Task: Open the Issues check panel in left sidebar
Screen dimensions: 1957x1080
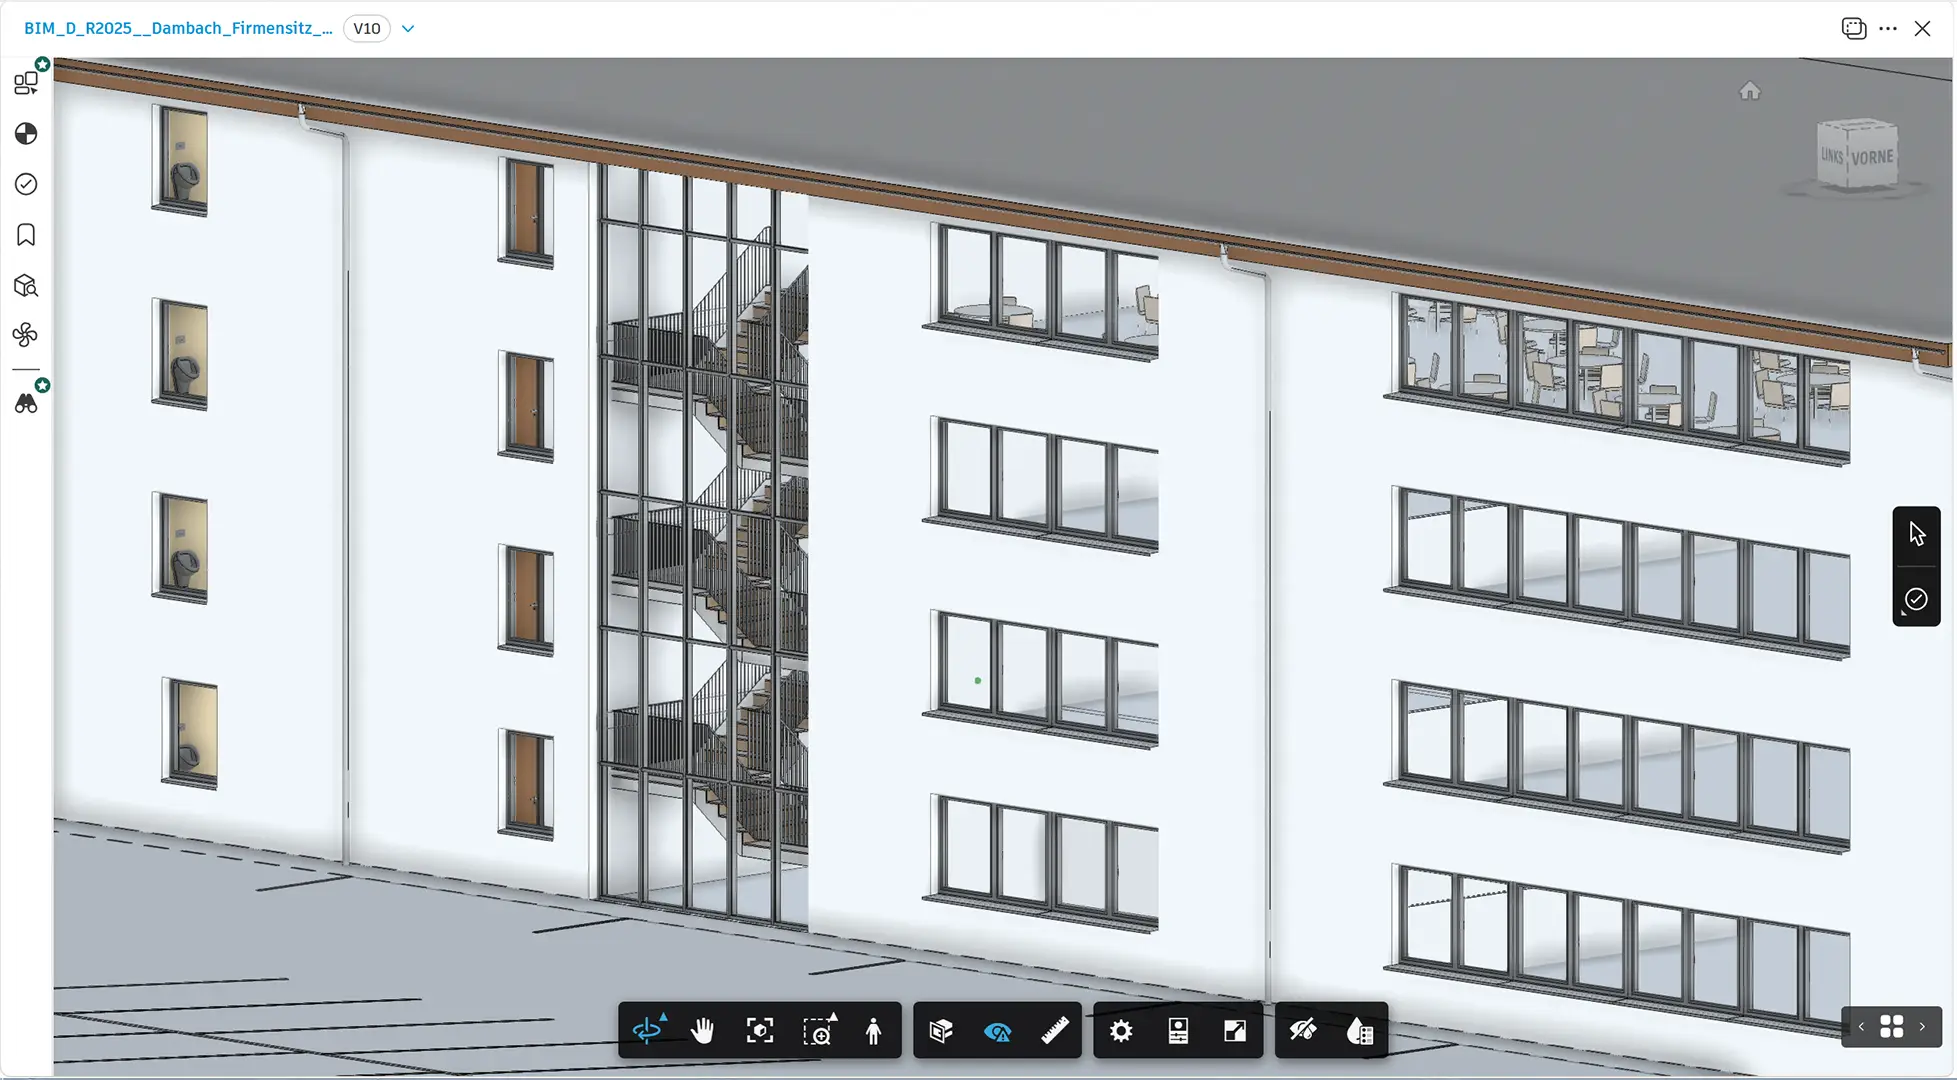Action: 26,184
